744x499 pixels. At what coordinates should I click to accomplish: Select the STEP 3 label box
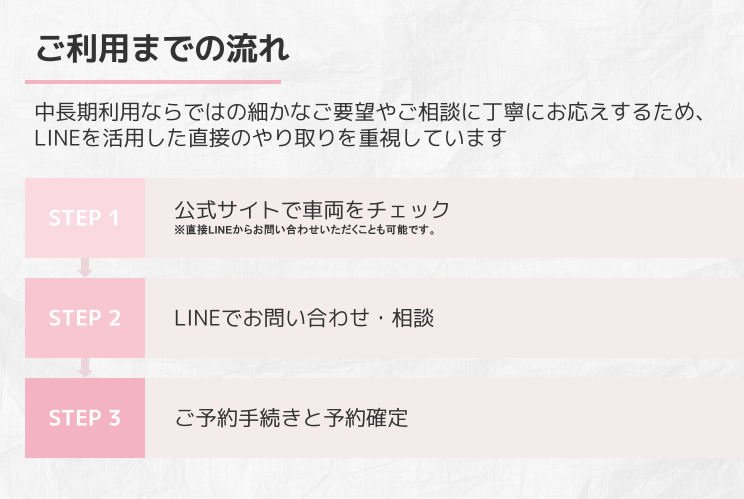click(x=85, y=418)
